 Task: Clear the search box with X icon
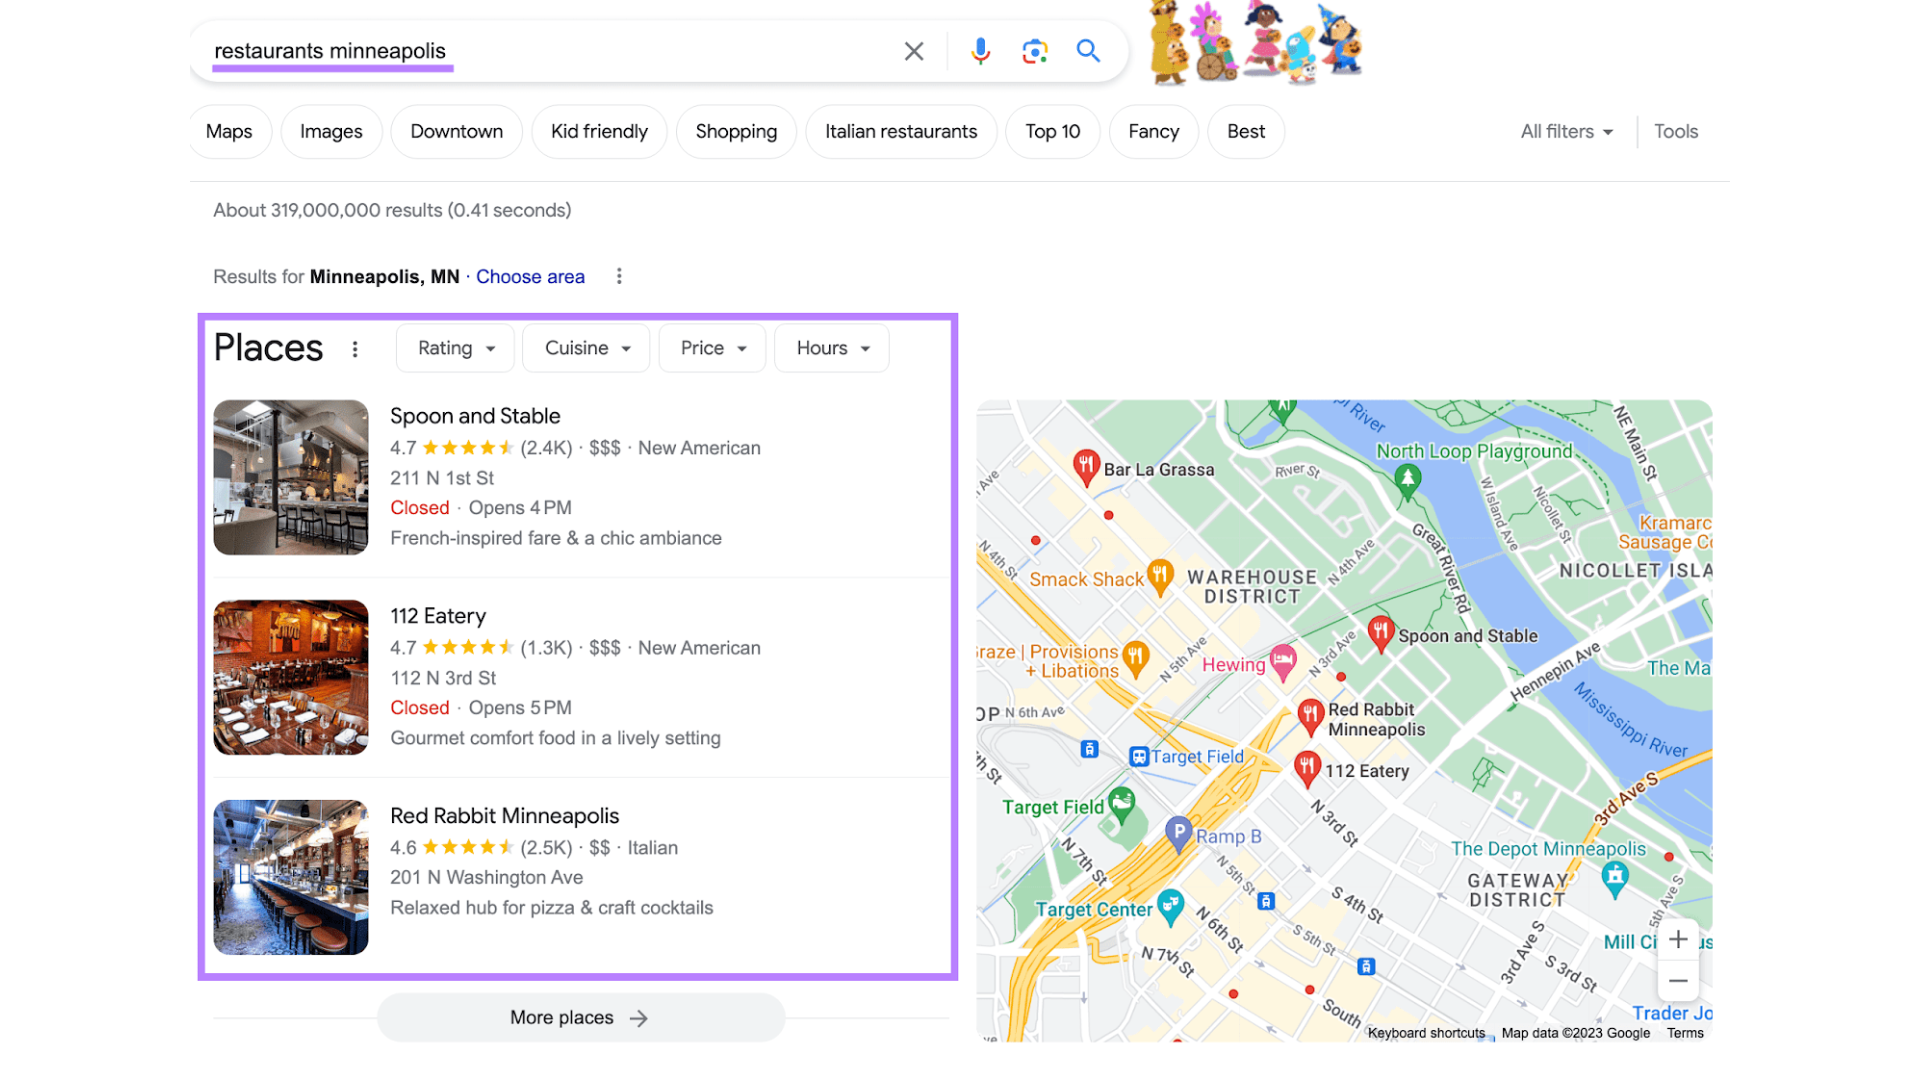[x=913, y=51]
